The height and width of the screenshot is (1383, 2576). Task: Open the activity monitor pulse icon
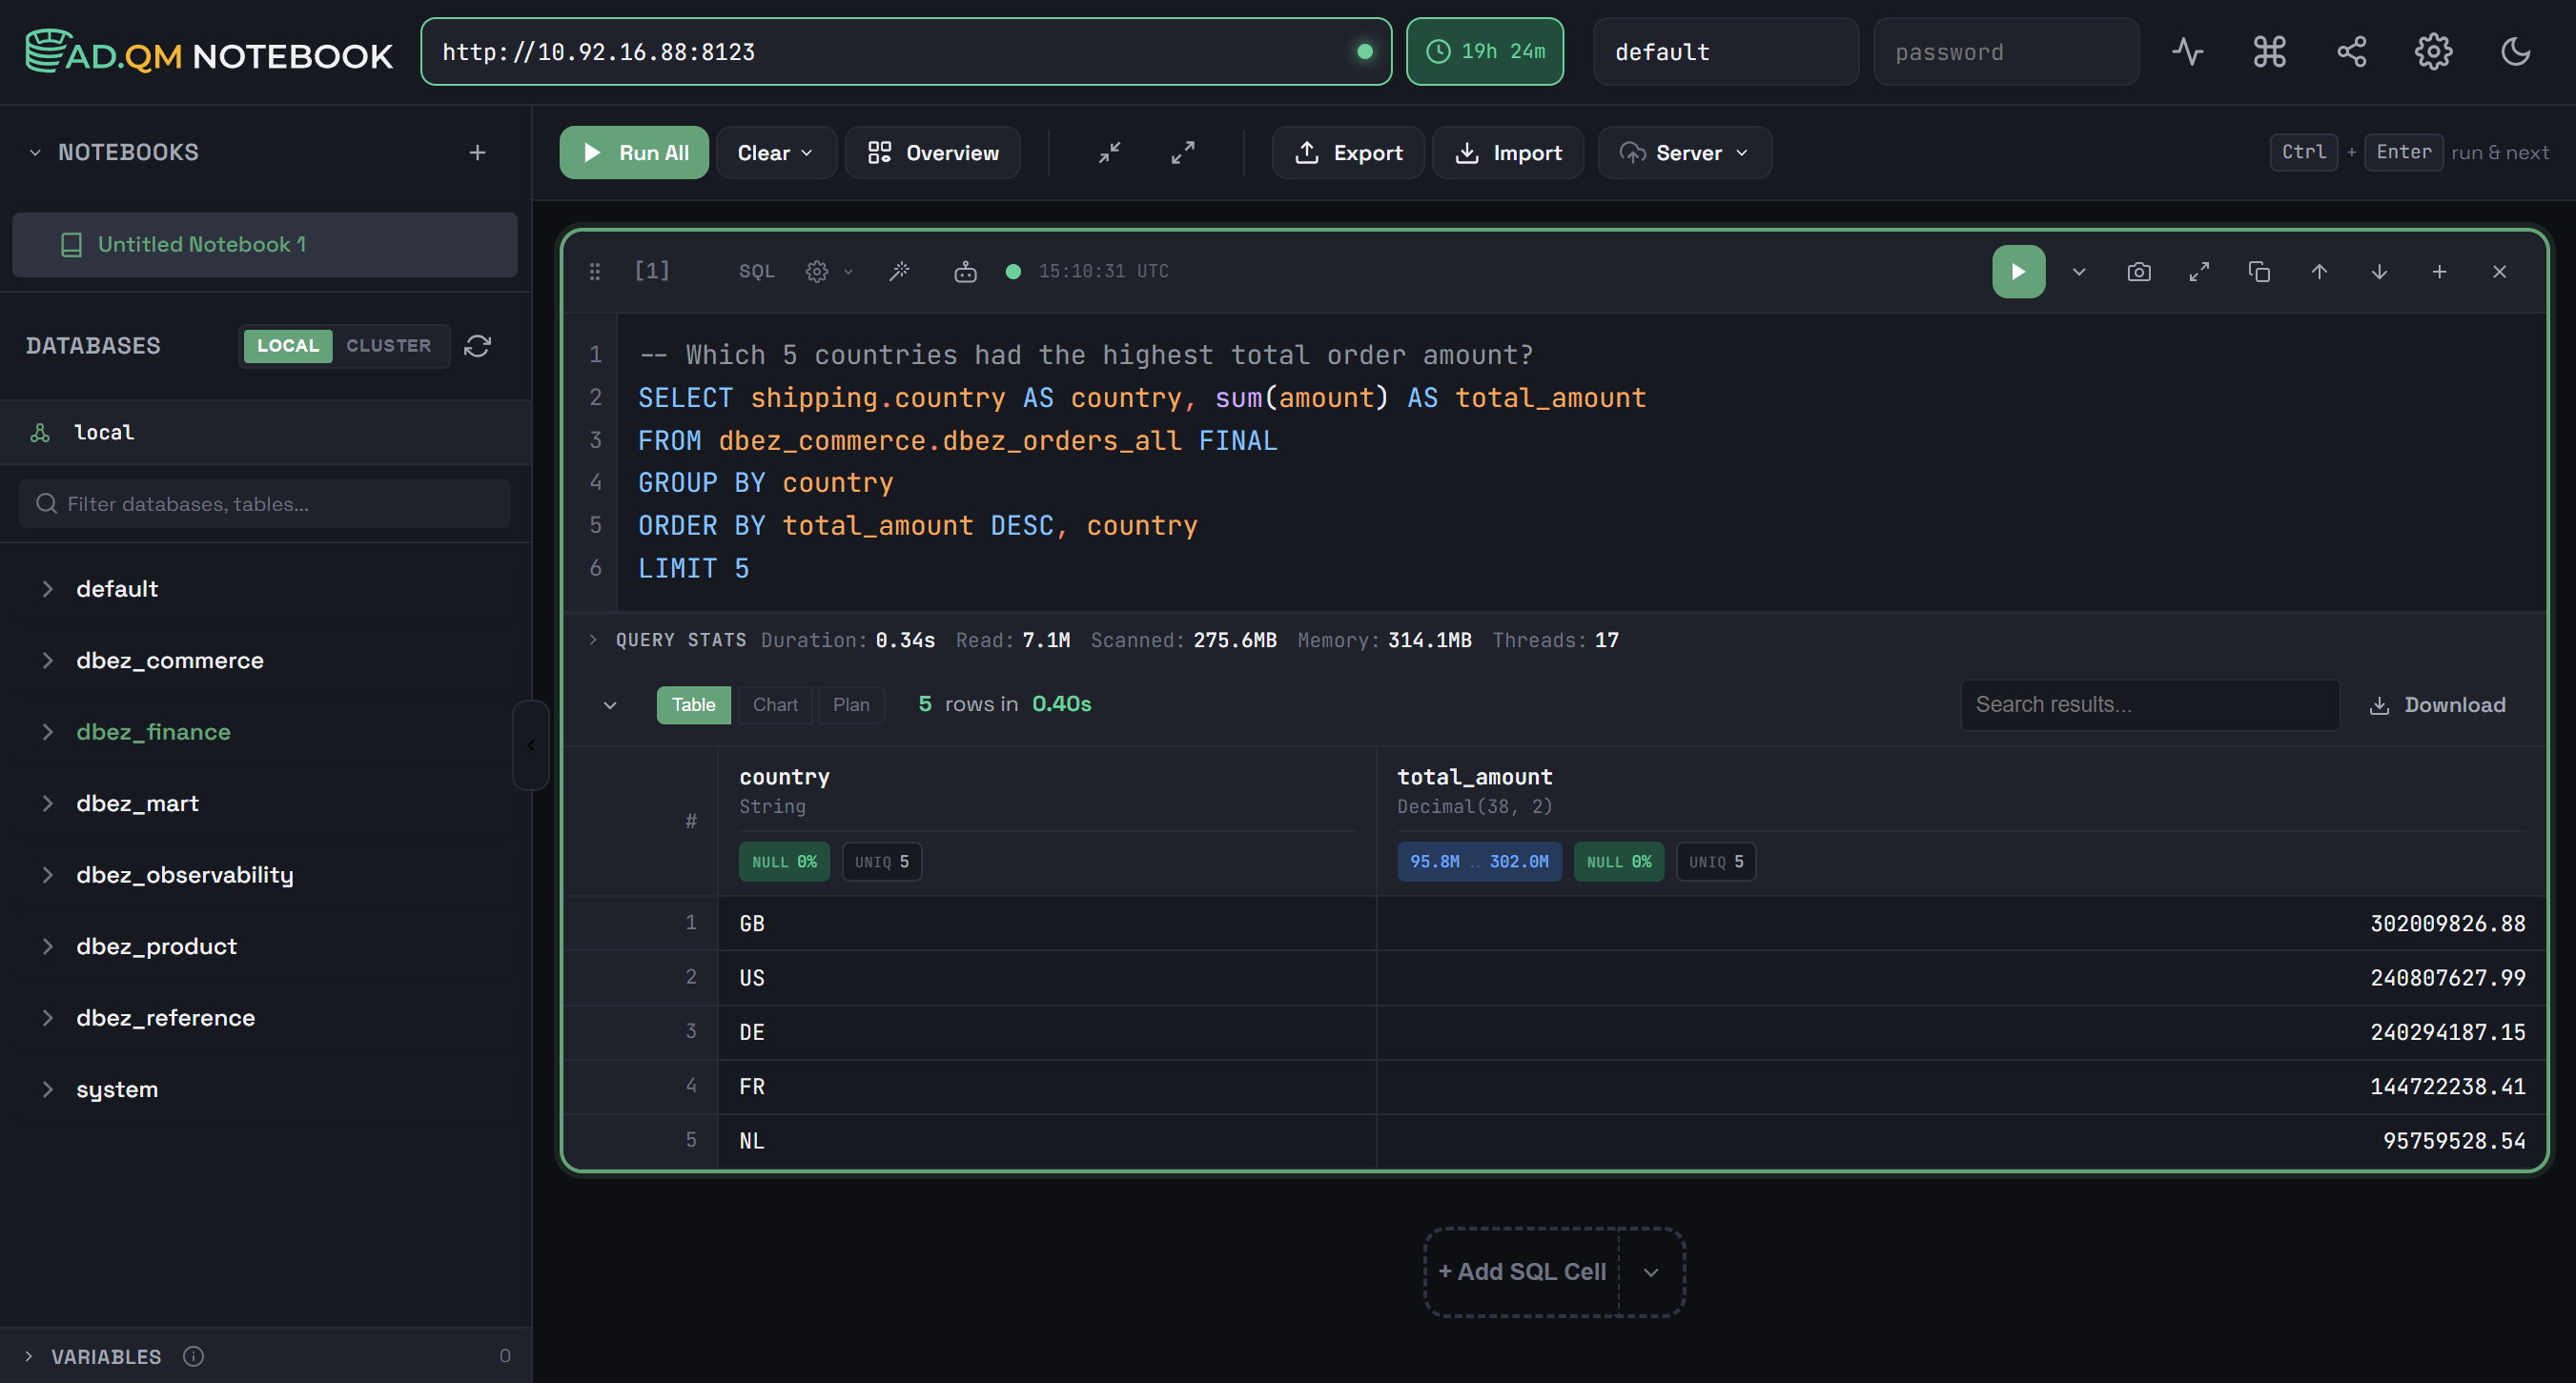(2187, 52)
